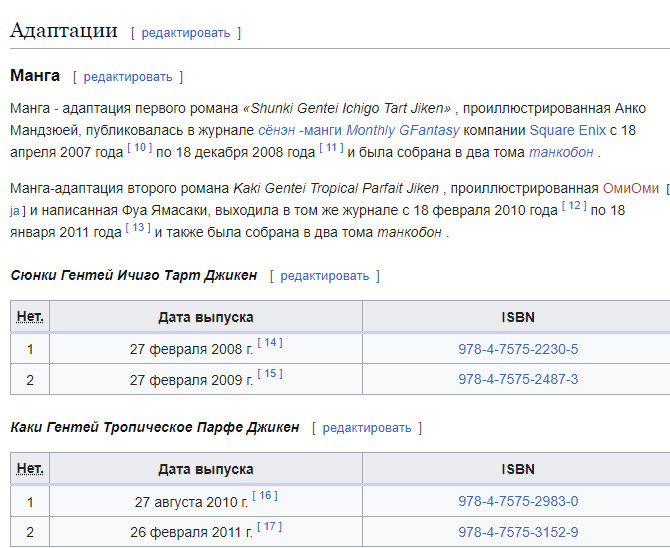The image size is (670, 548).
Task: Open the red ОмиОми illustrator link
Action: (630, 188)
